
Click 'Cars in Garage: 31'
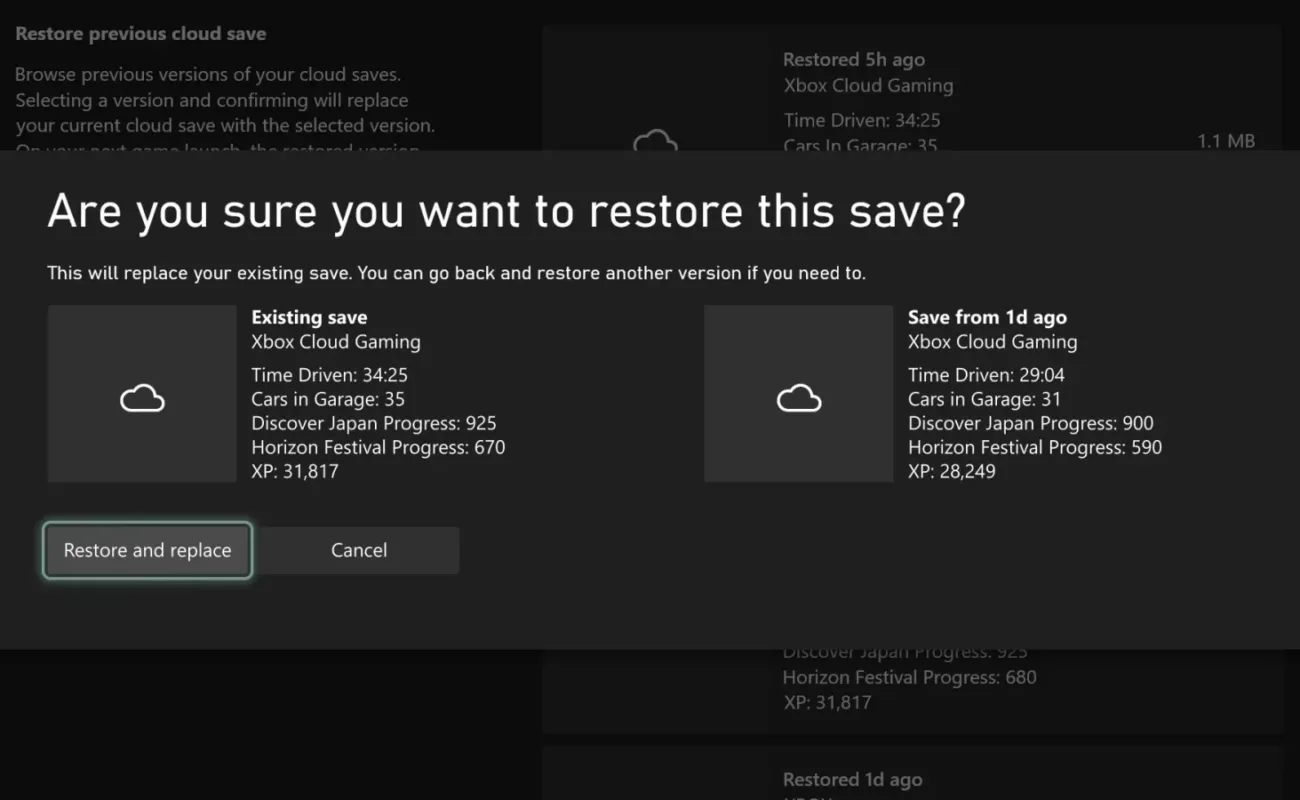(984, 399)
